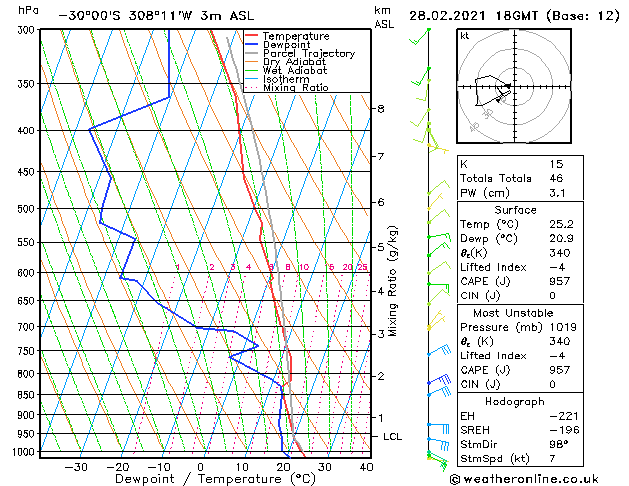The image size is (629, 486).
Task: Click the kt label in hodograph
Action: click(x=465, y=36)
